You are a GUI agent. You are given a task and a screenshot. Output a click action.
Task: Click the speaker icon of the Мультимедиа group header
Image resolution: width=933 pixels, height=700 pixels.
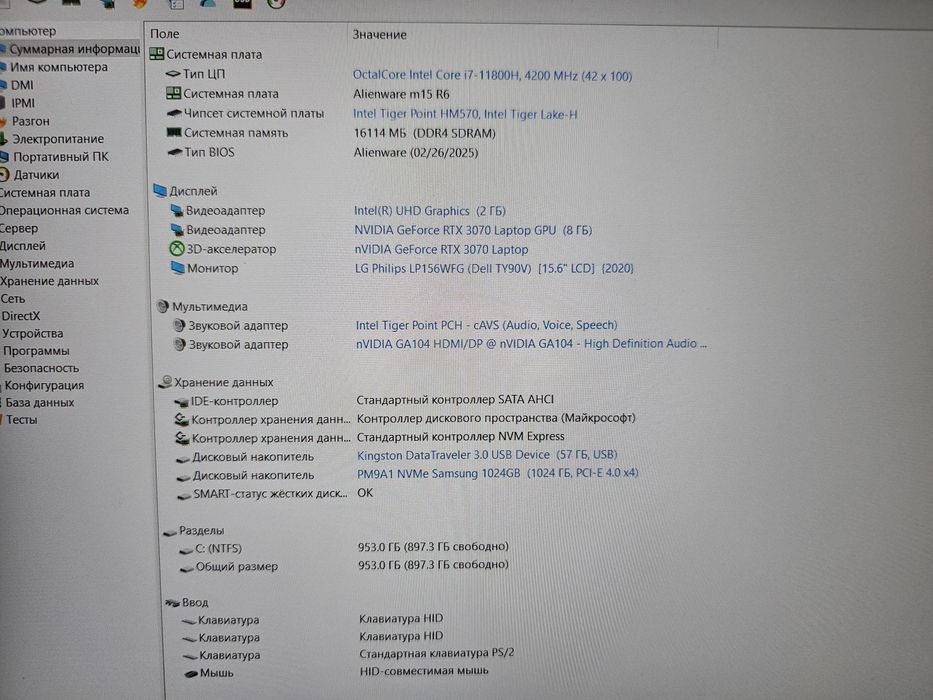pyautogui.click(x=162, y=306)
